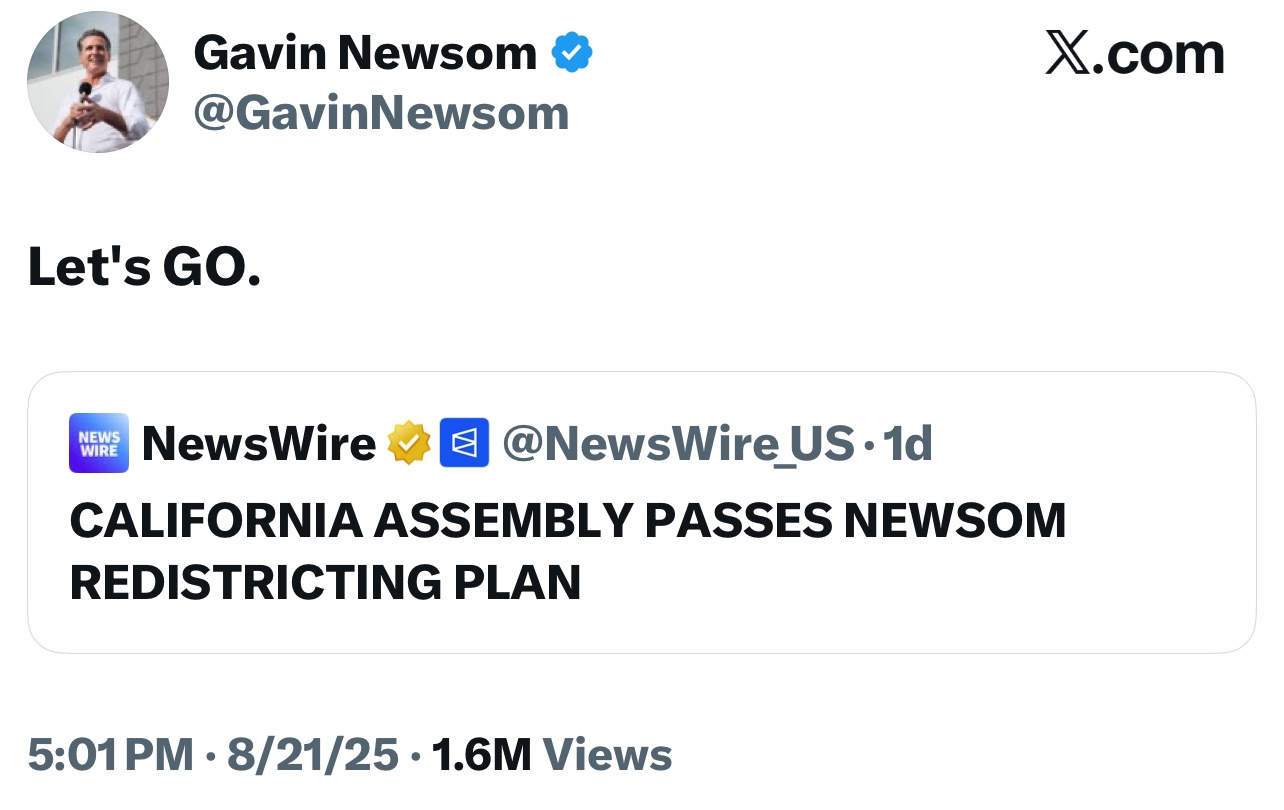Open the @GavinNewsom handle link

[381, 114]
